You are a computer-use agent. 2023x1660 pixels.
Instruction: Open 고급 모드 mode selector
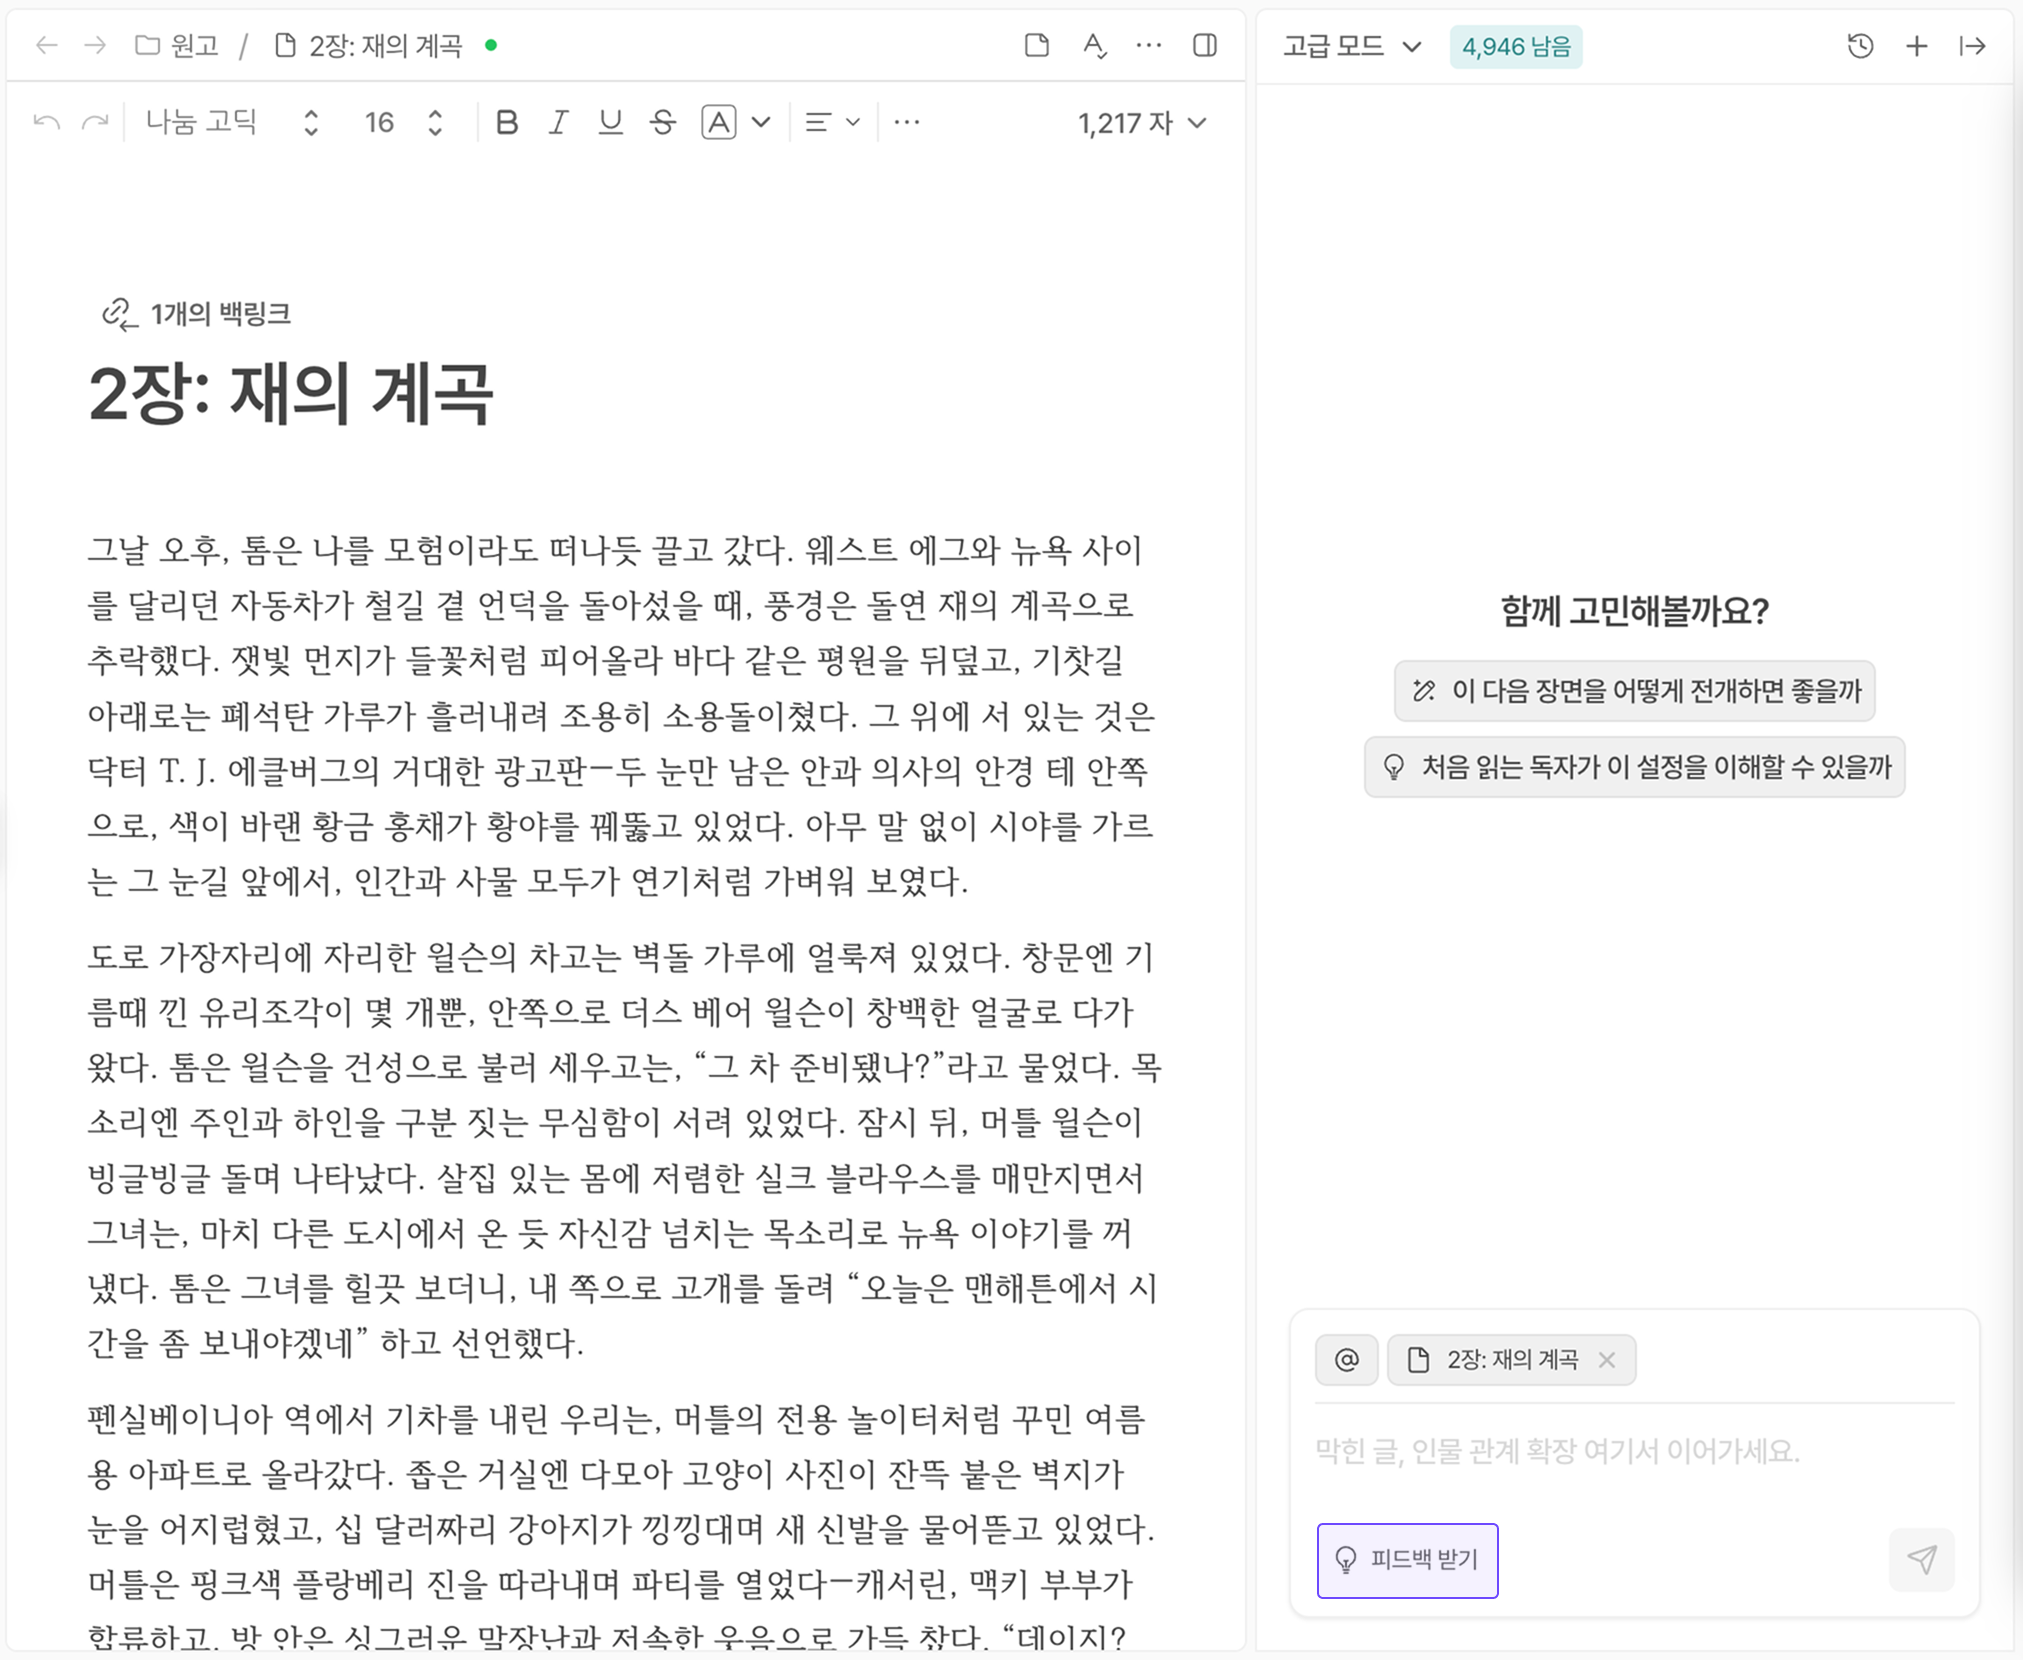click(x=1351, y=46)
